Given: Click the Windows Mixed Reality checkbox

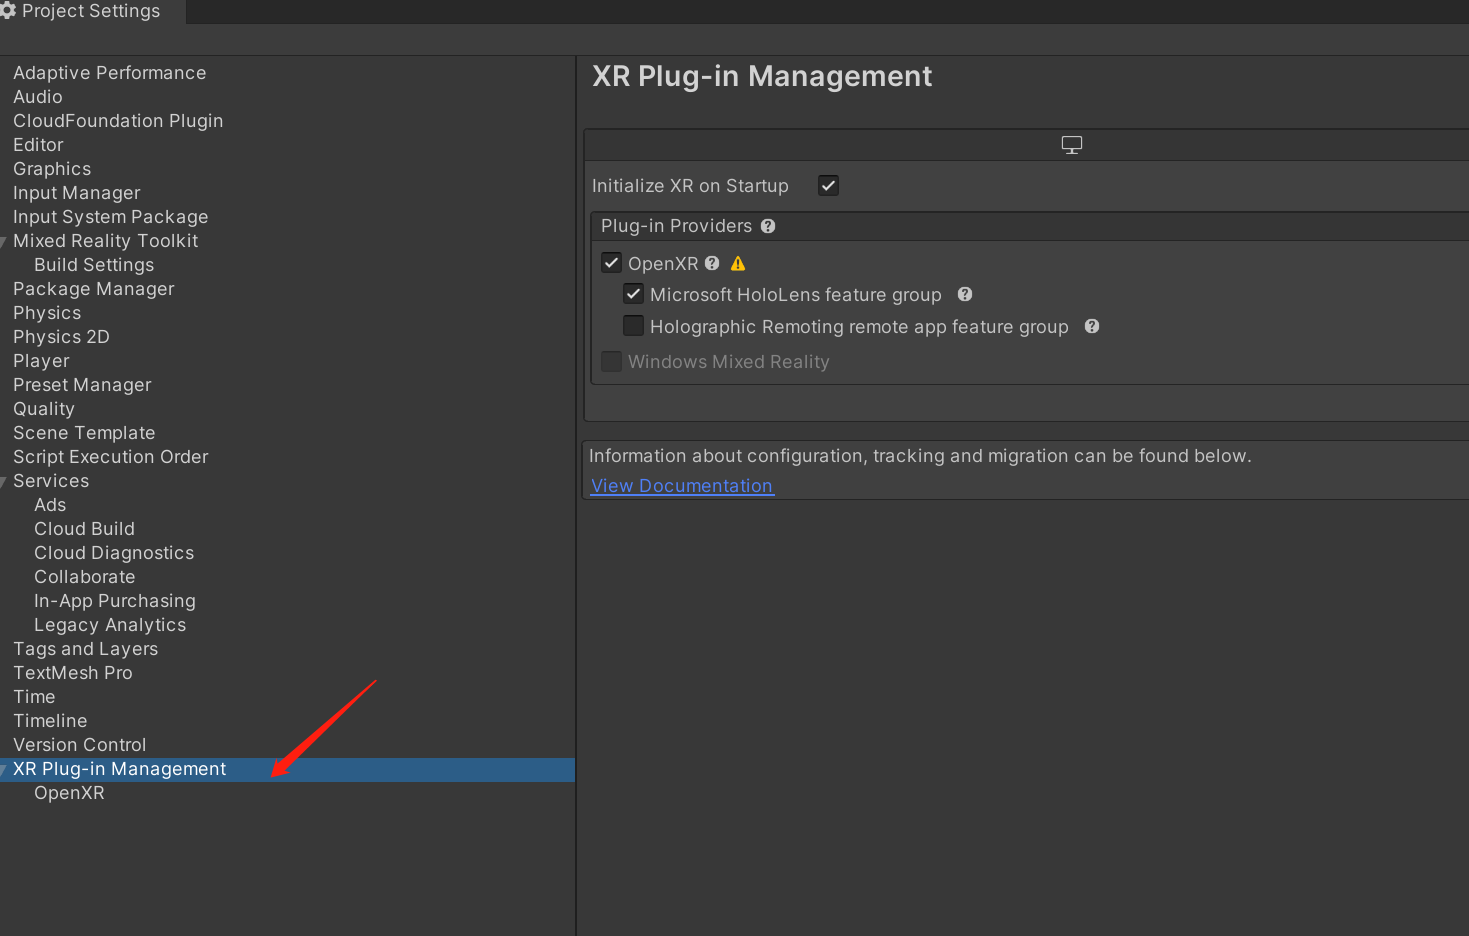Looking at the screenshot, I should pyautogui.click(x=611, y=361).
